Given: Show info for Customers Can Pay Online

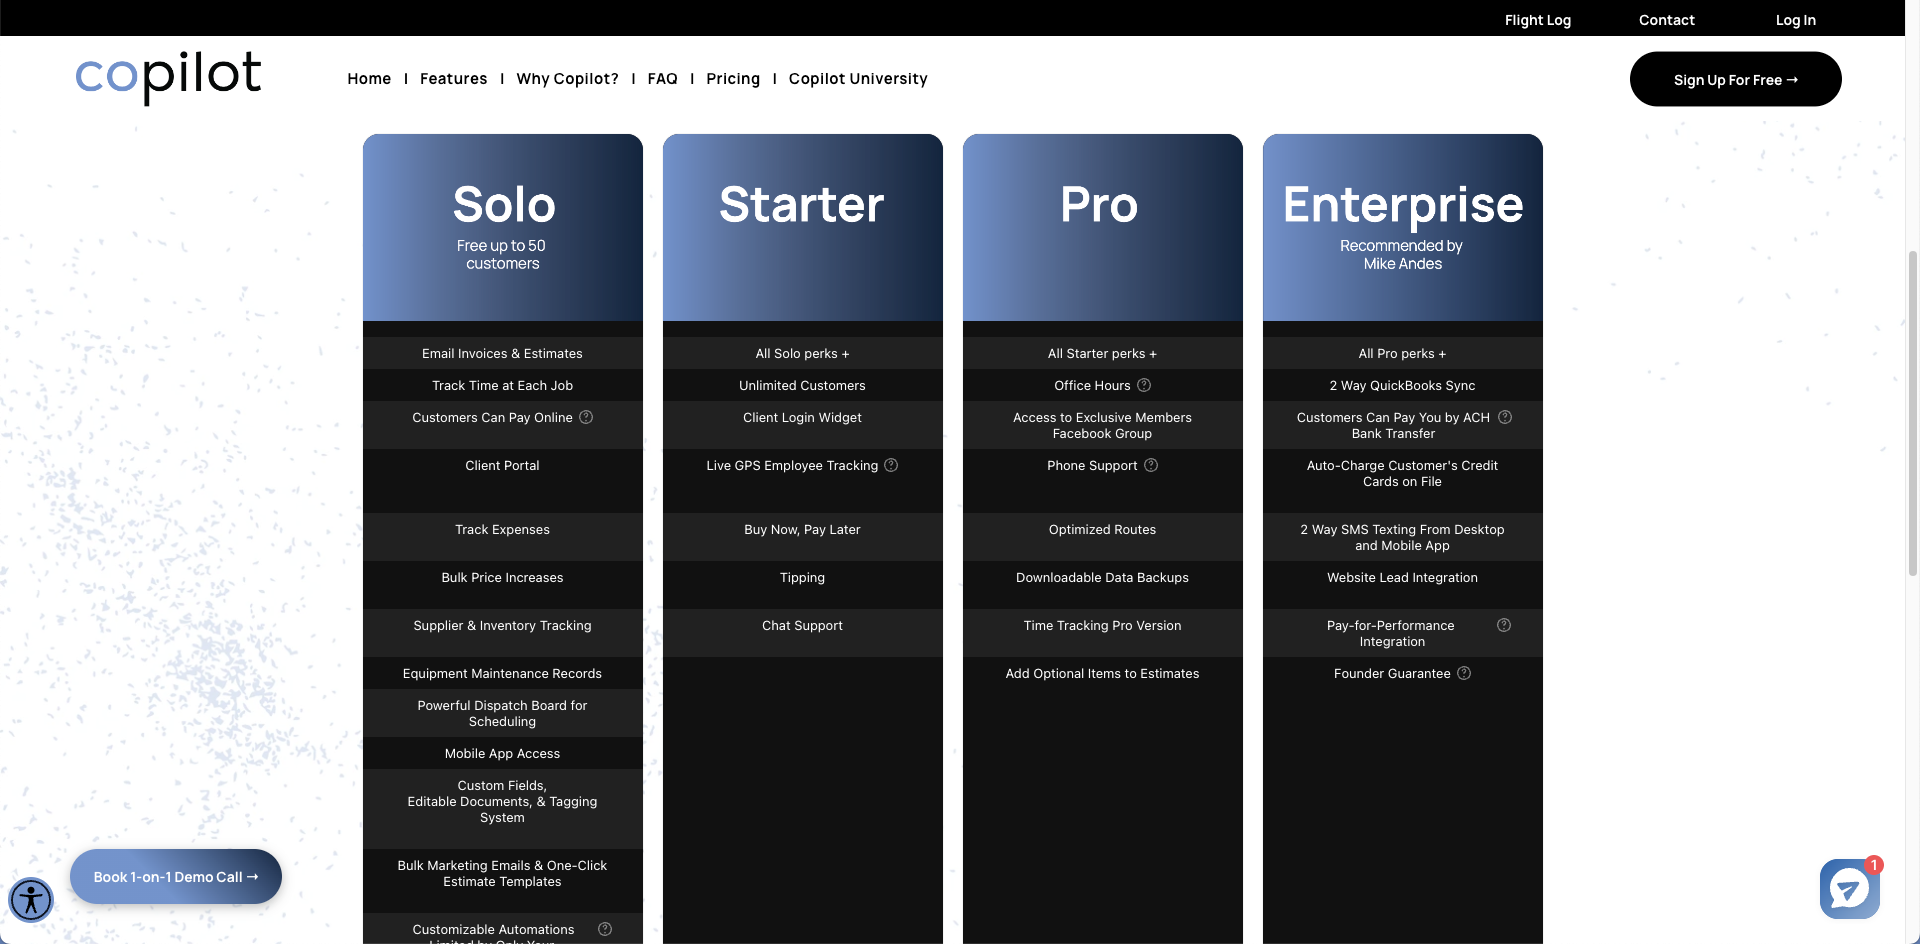Looking at the screenshot, I should click(586, 417).
